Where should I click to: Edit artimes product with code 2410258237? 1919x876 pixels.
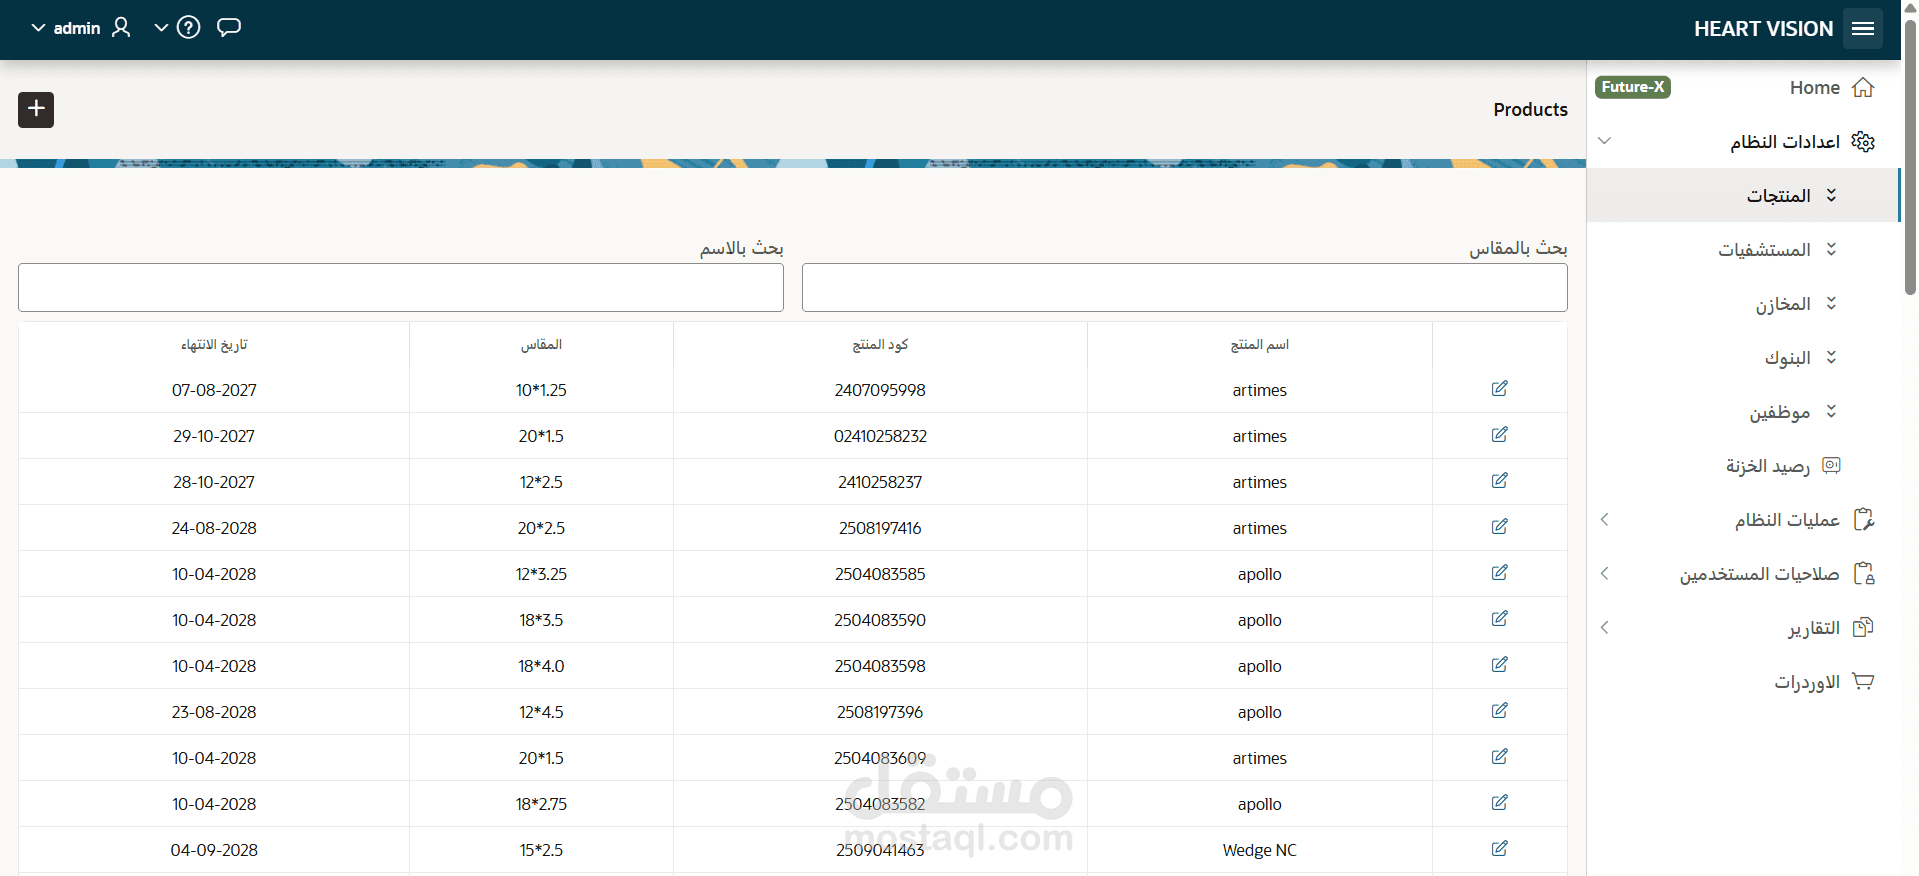click(x=1499, y=481)
